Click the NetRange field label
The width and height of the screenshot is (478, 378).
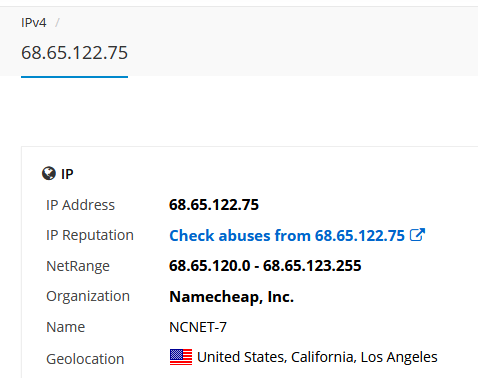coord(78,266)
